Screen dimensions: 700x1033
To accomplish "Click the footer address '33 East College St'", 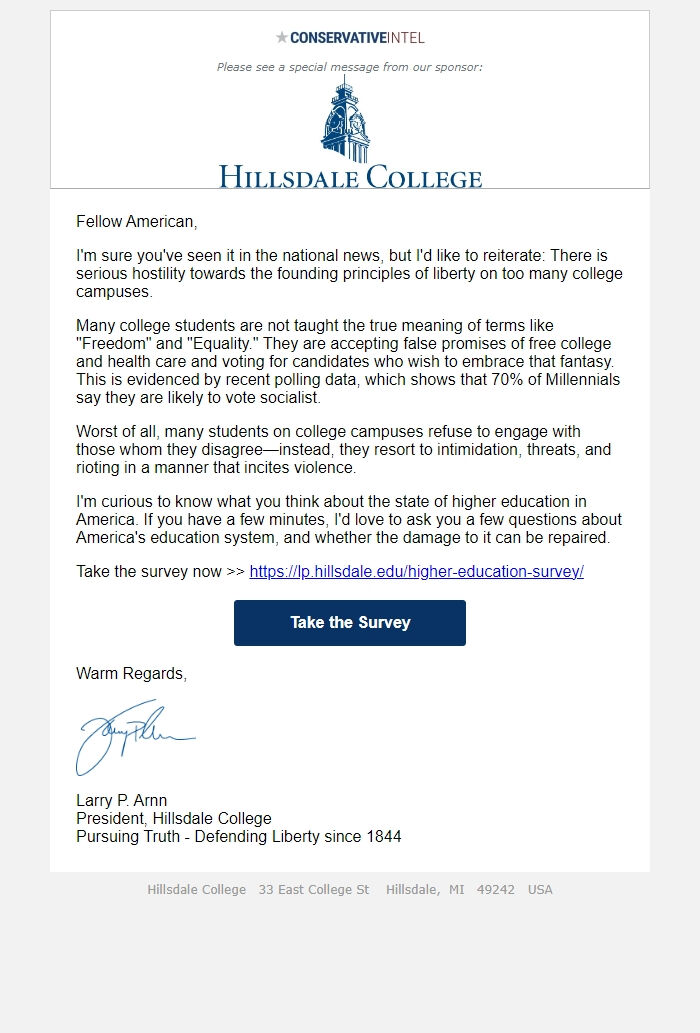I will [x=314, y=889].
